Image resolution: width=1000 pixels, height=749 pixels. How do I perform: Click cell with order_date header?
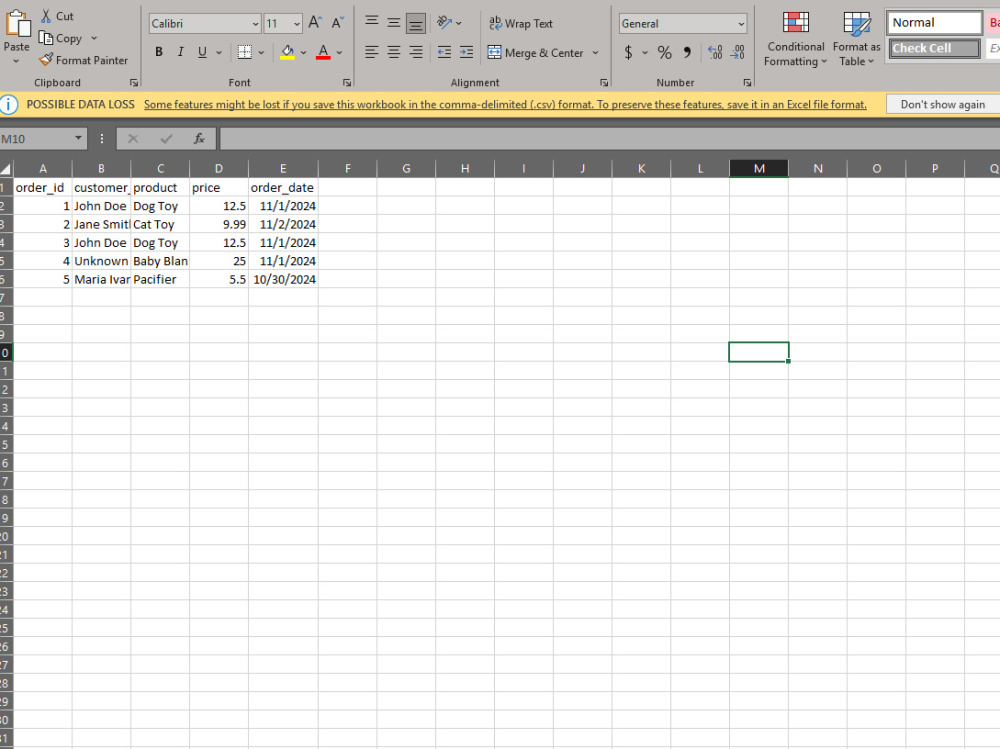[x=283, y=188]
